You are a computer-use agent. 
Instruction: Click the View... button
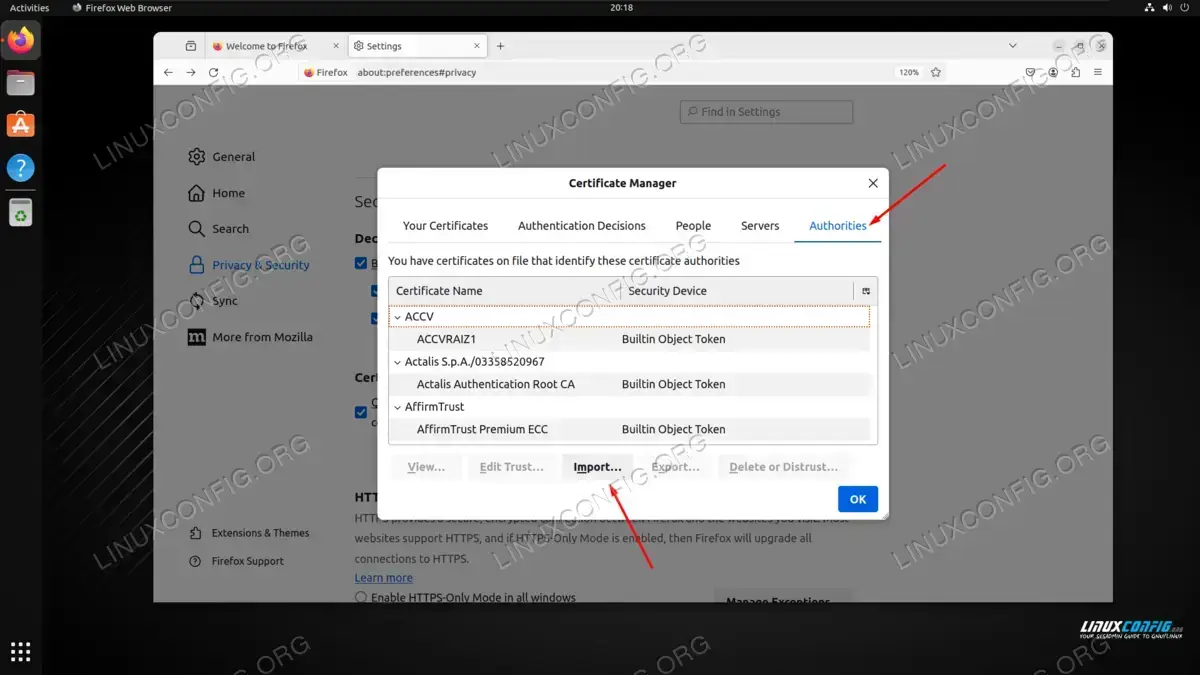426,467
